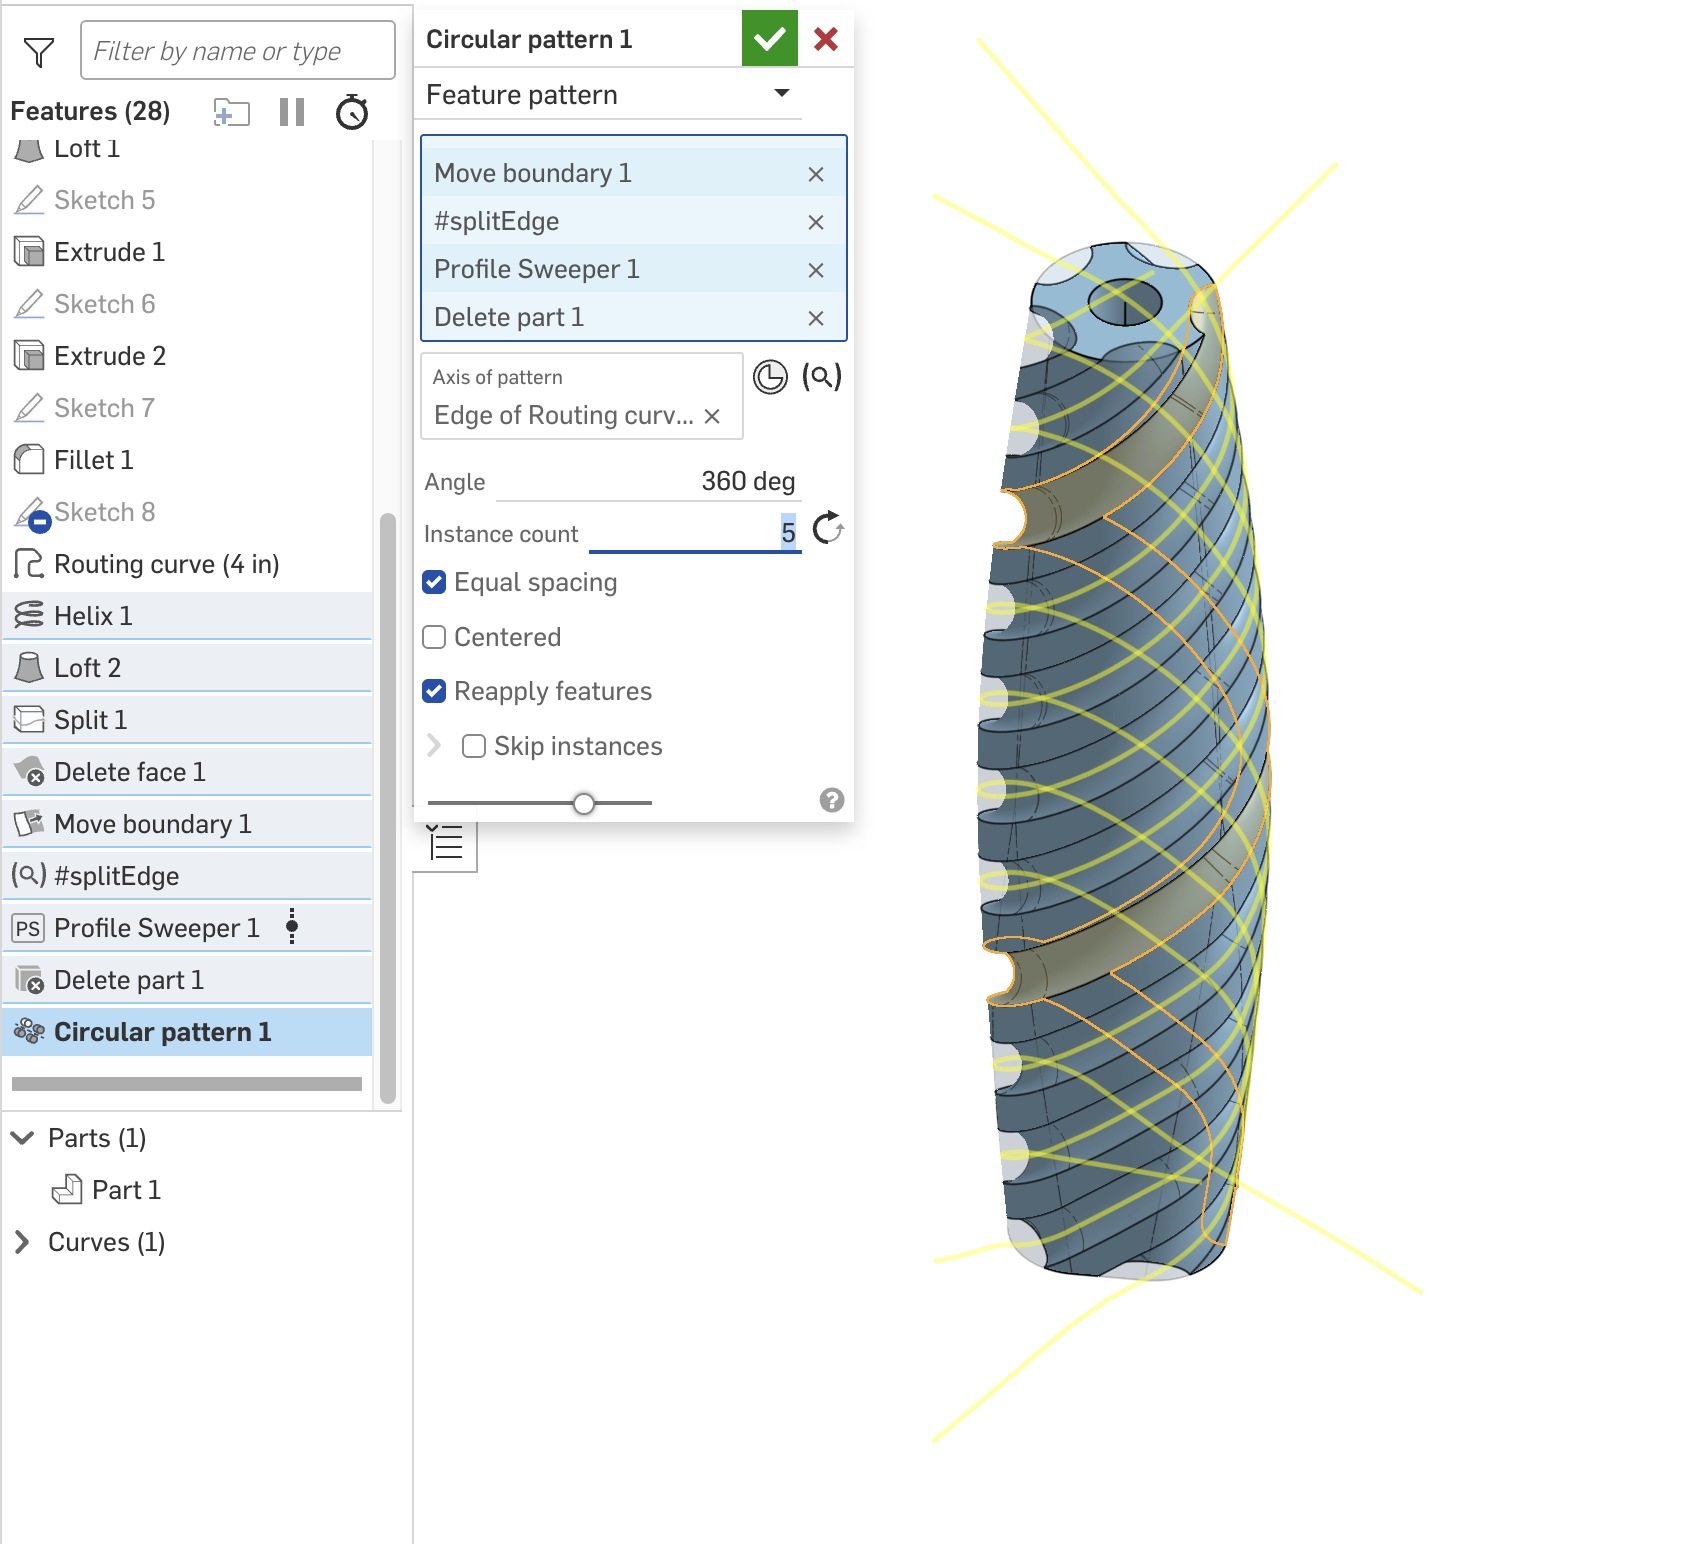The image size is (1682, 1544).
Task: Click the gray rollback bar below Circular pattern 1
Action: pyautogui.click(x=187, y=1084)
